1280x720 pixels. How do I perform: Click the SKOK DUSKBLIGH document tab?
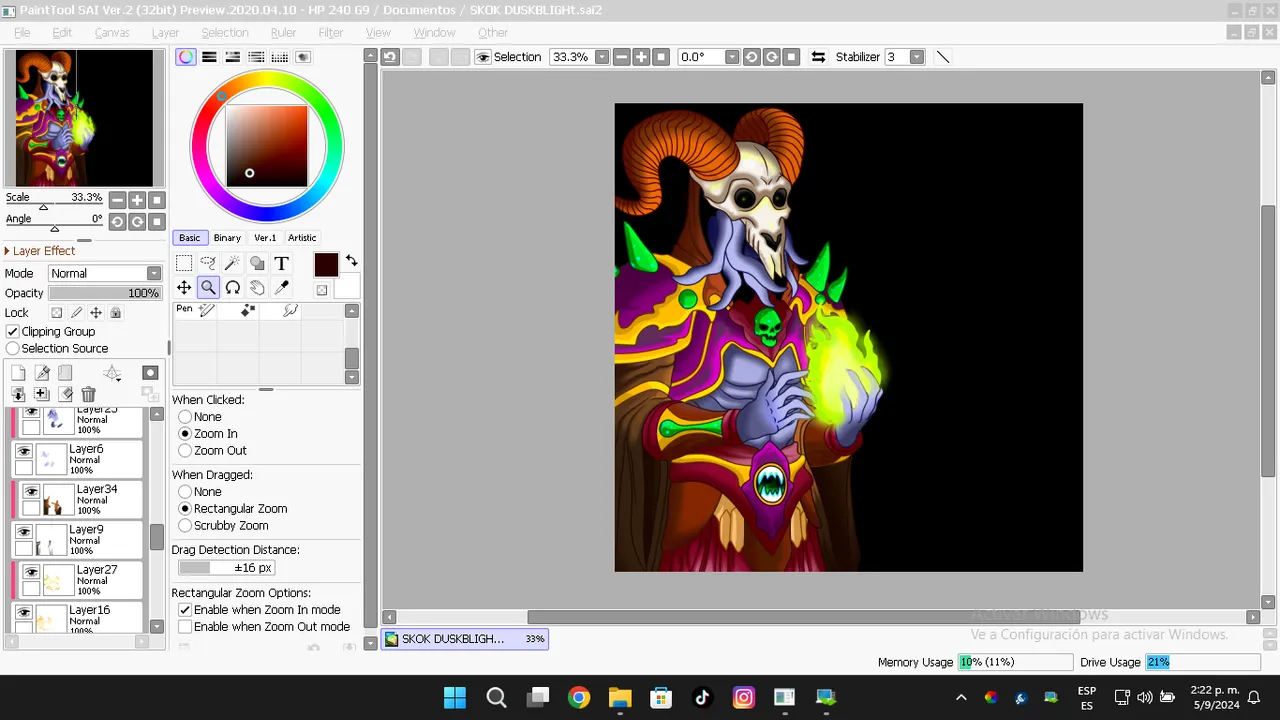(x=465, y=639)
